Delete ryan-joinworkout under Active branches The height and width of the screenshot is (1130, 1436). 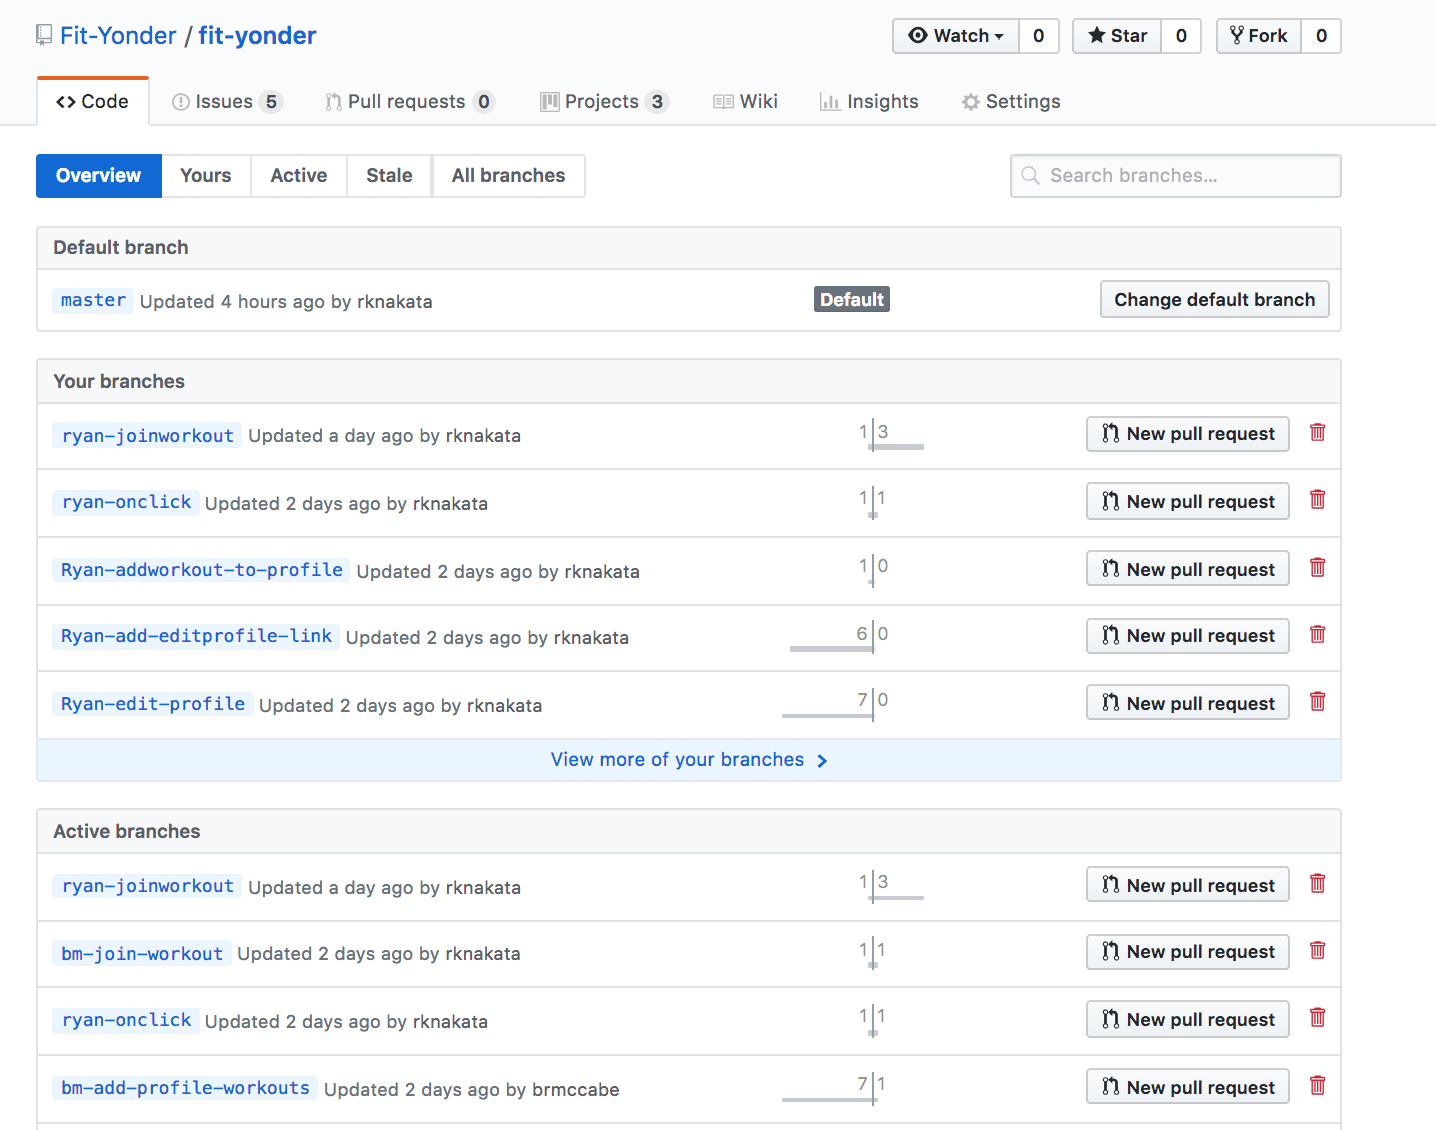pos(1318,883)
